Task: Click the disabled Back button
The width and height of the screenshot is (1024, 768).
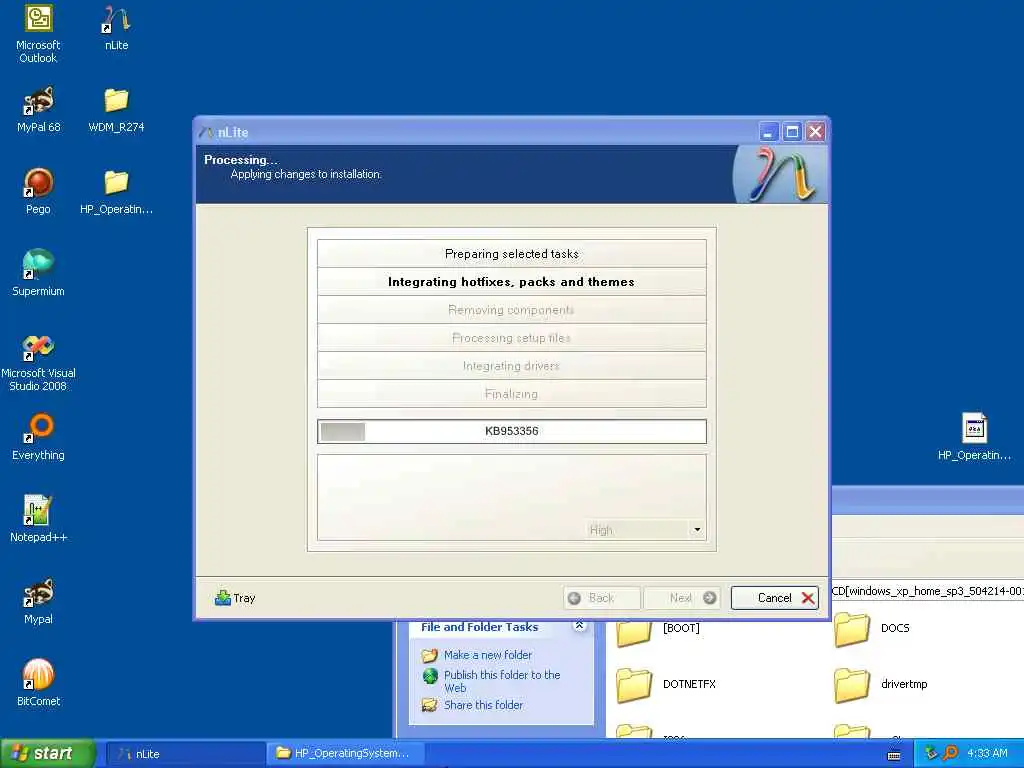Action: click(601, 598)
